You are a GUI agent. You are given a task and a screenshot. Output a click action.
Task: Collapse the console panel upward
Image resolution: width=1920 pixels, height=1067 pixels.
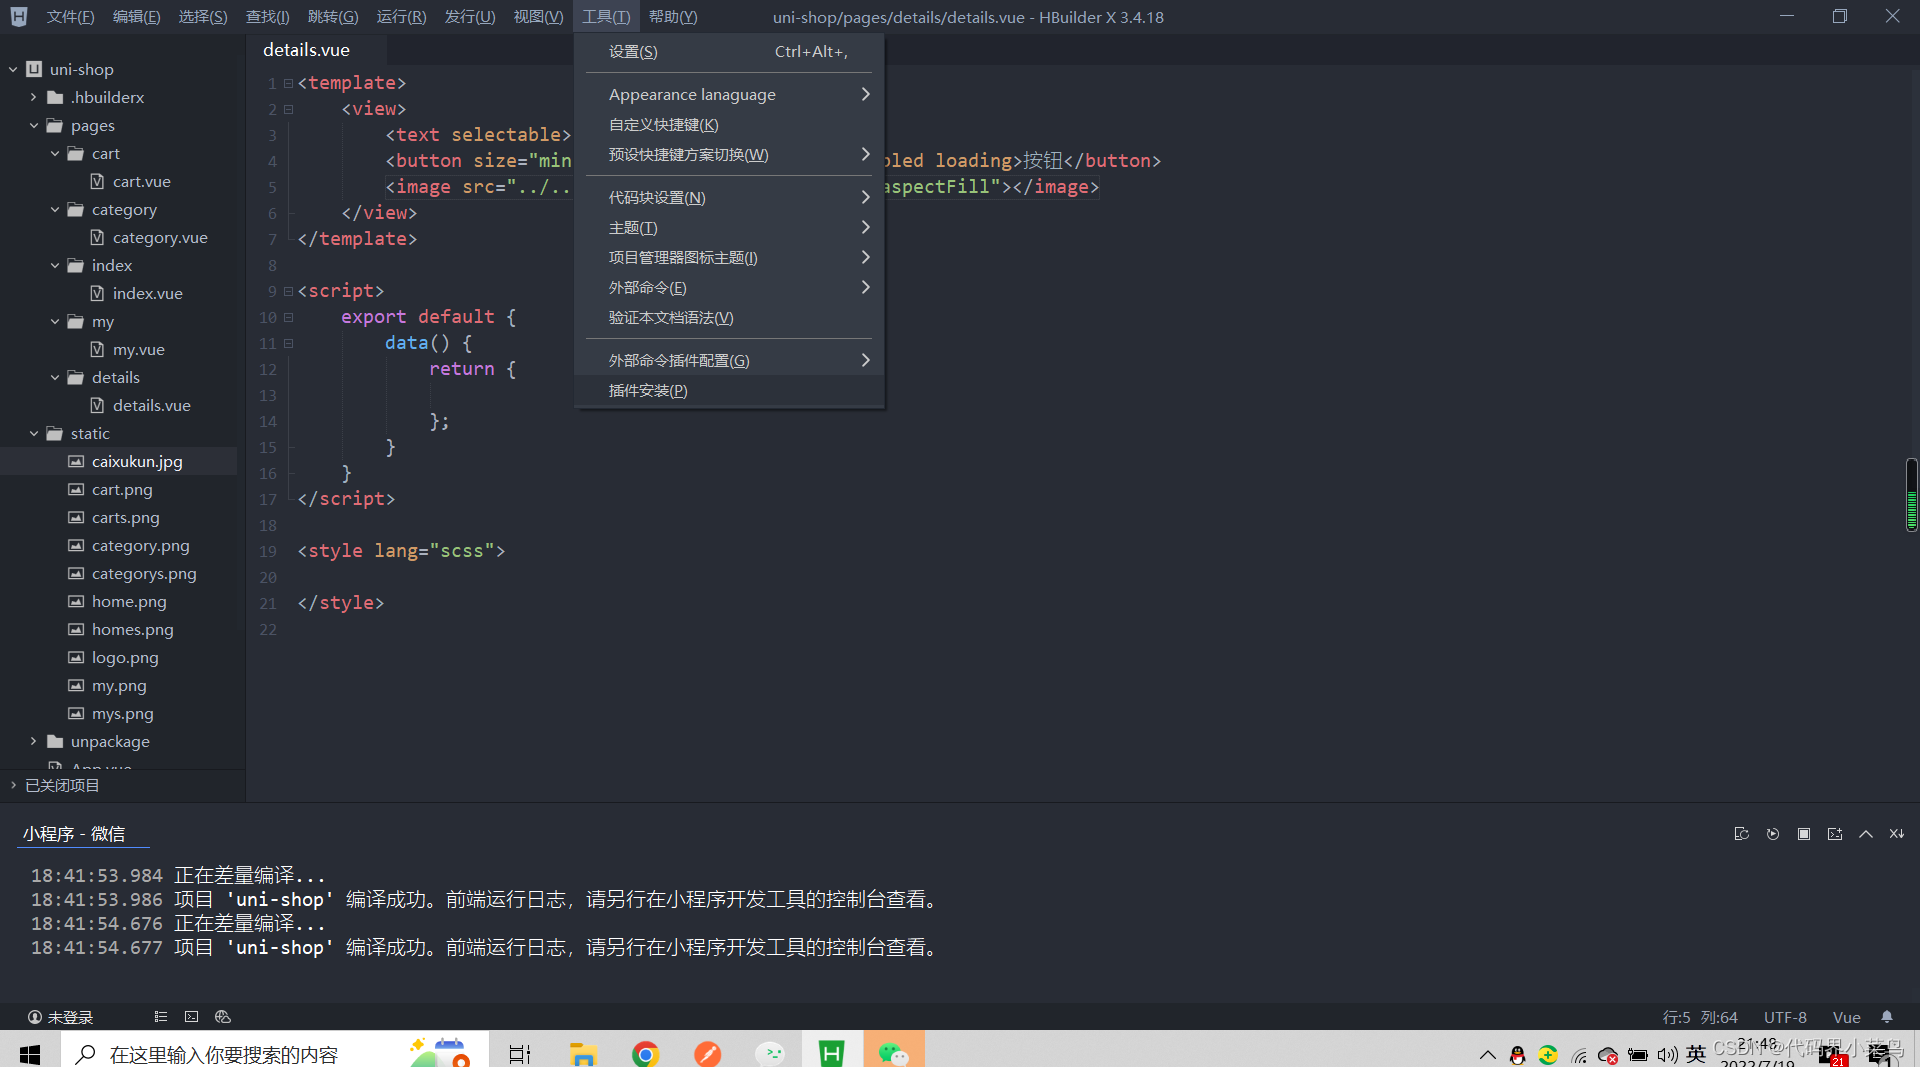pyautogui.click(x=1865, y=834)
